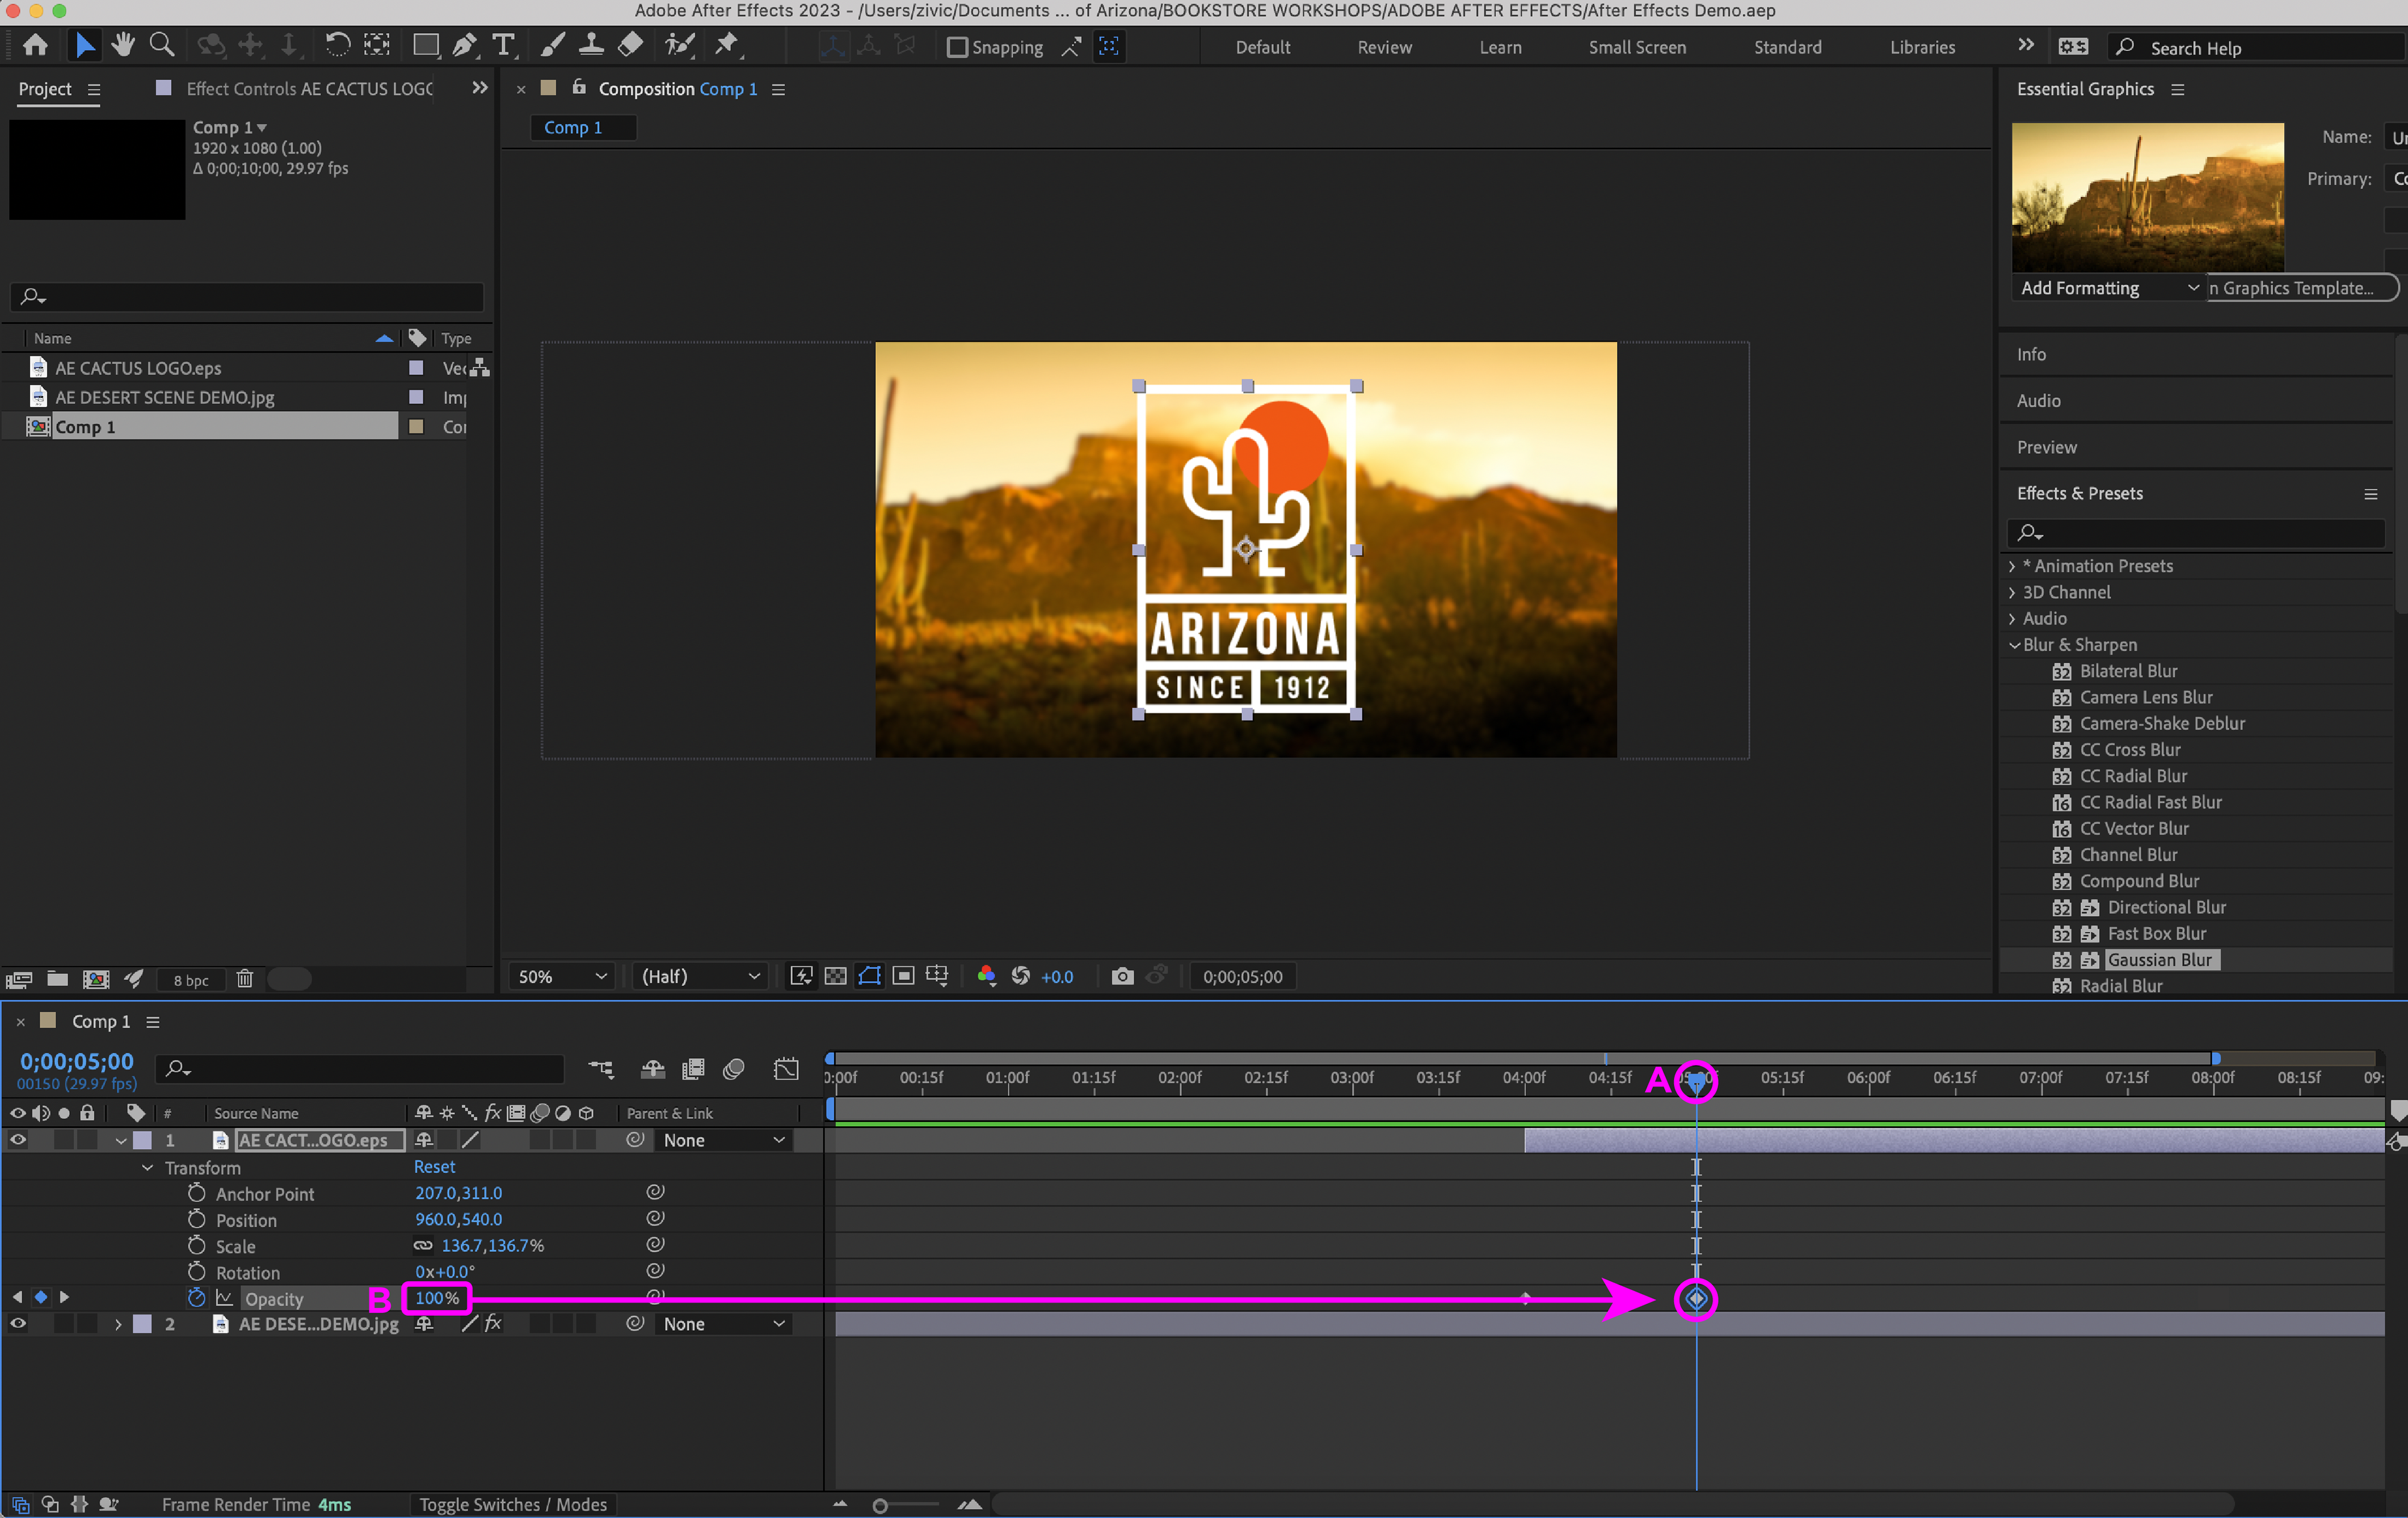
Task: Click the timeline zoom slider
Action: pyautogui.click(x=880, y=1505)
